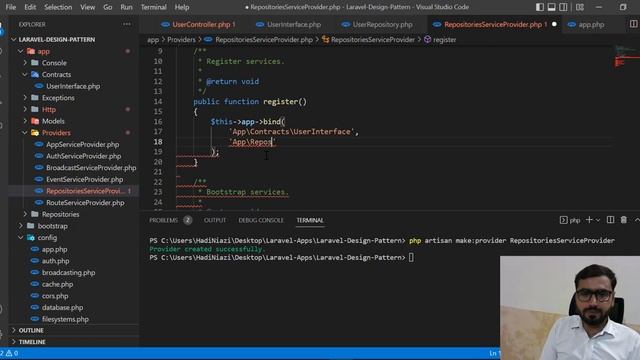The height and width of the screenshot is (360, 640).
Task: Expand the TIMELINE section
Action: tap(32, 342)
